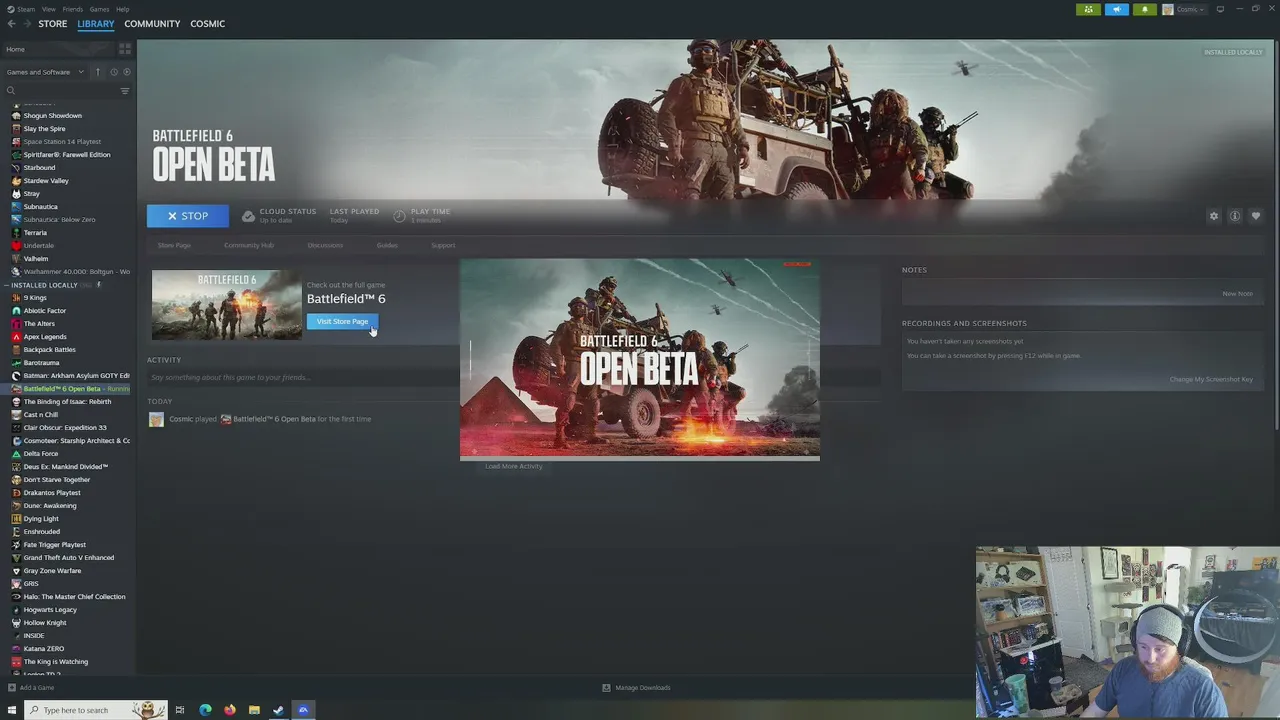Image resolution: width=1280 pixels, height=720 pixels.
Task: Open the COSMIC profile tab
Action: pos(208,24)
